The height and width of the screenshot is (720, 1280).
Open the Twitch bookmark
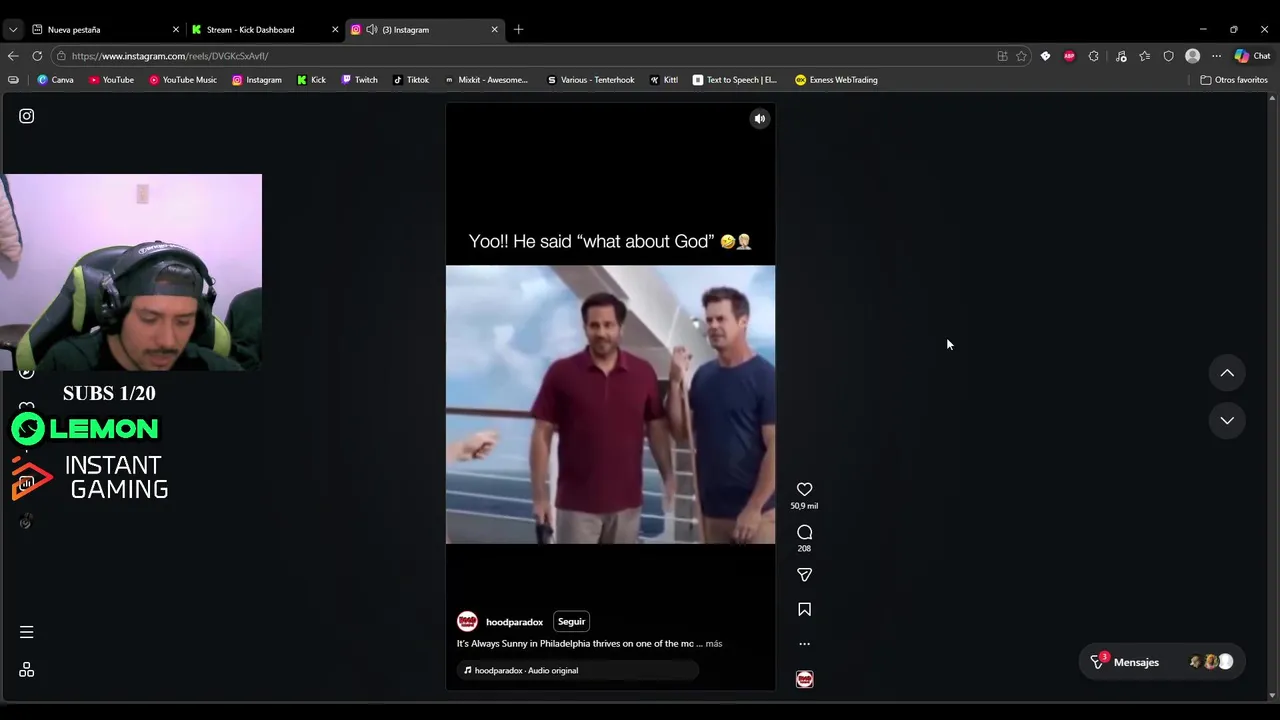coord(360,80)
